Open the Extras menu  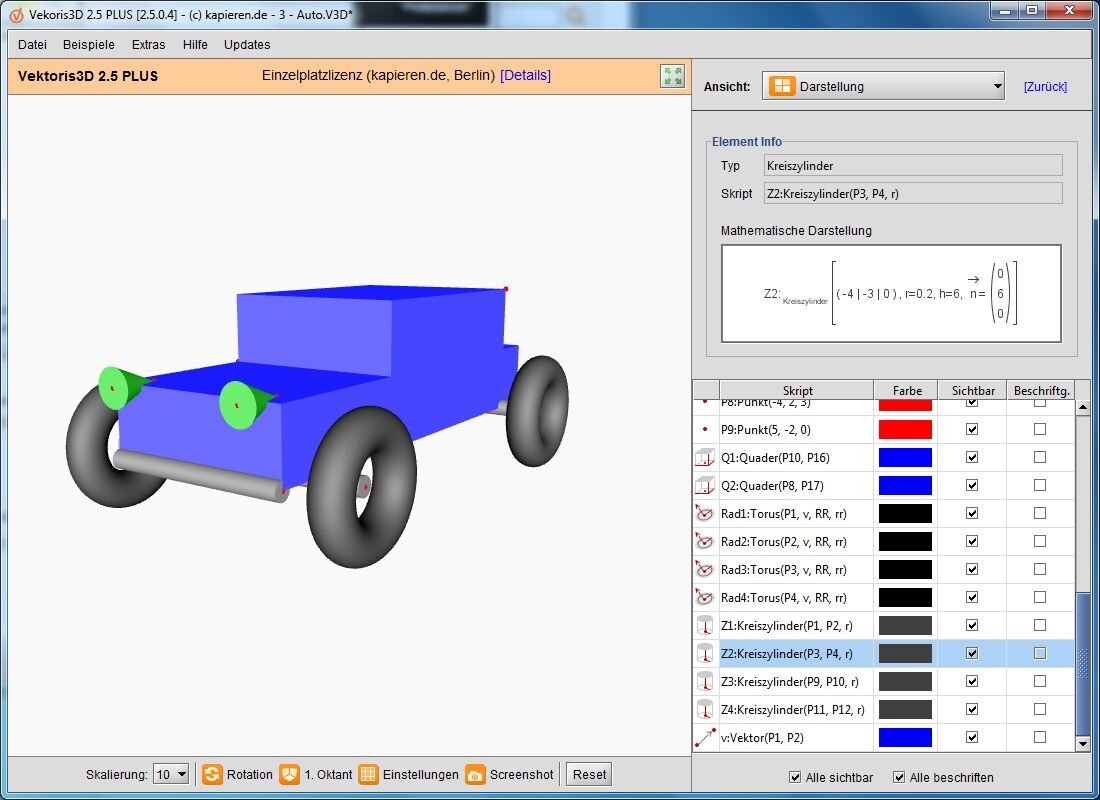pyautogui.click(x=149, y=45)
